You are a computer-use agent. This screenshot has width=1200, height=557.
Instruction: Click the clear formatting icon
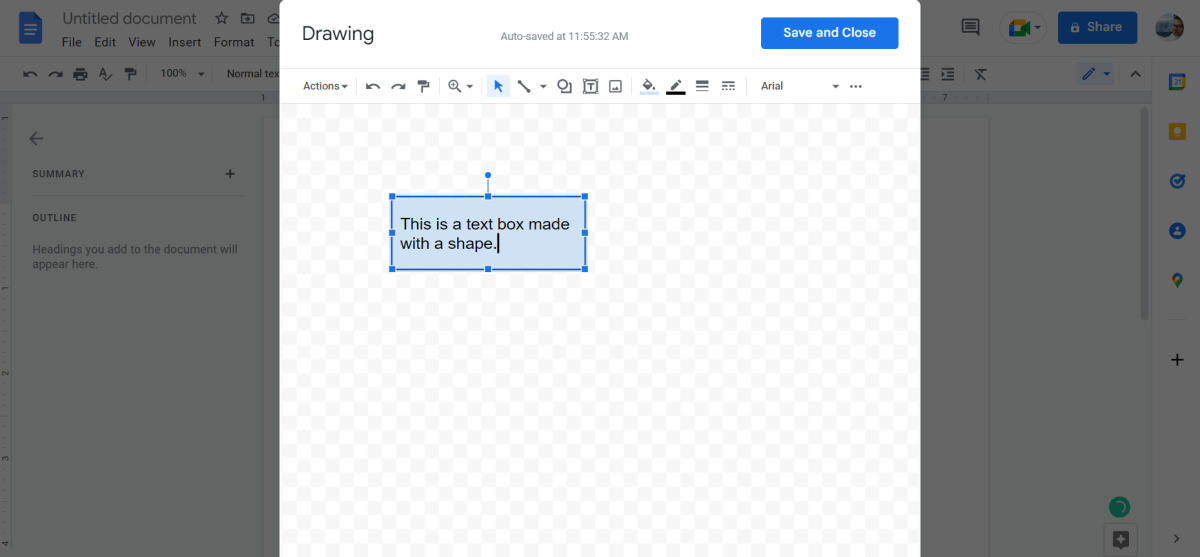point(981,74)
